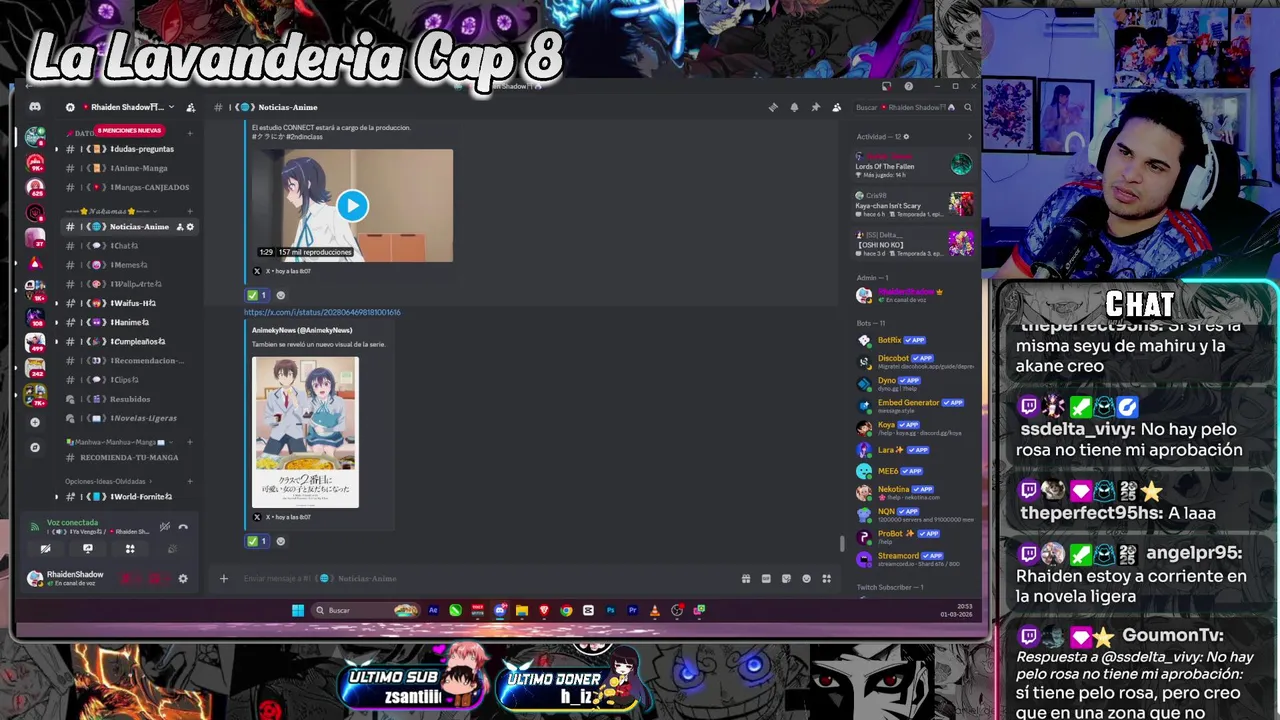Select the Memes channel
Image resolution: width=1280 pixels, height=720 pixels.
click(128, 265)
